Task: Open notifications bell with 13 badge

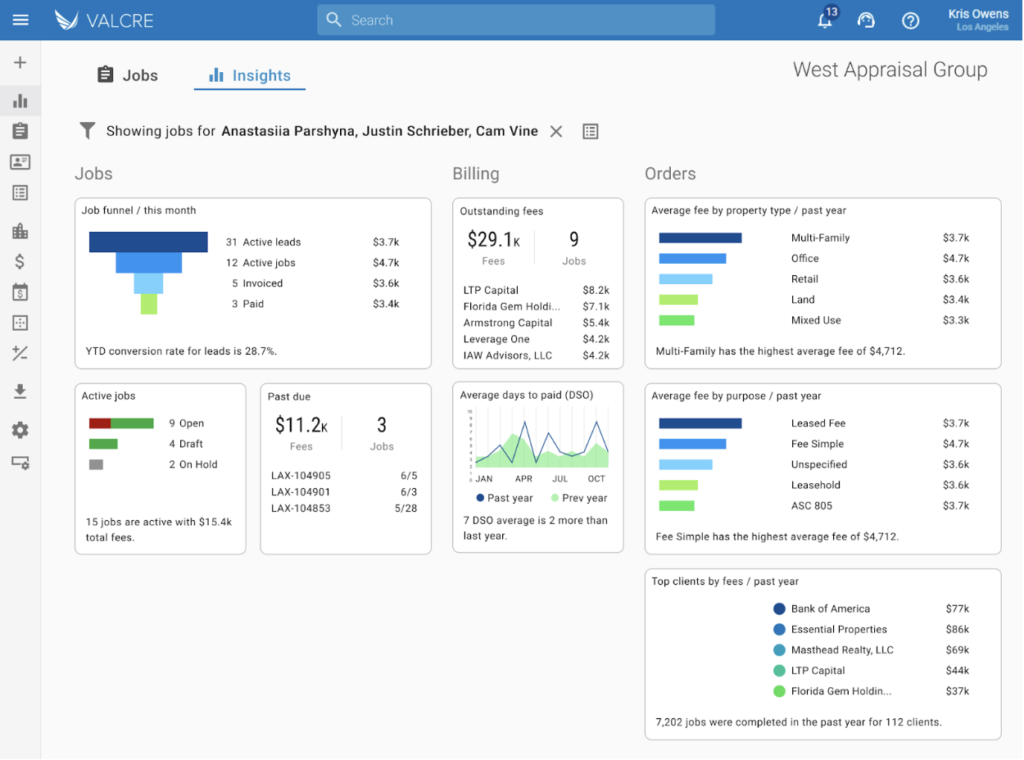Action: (x=825, y=19)
